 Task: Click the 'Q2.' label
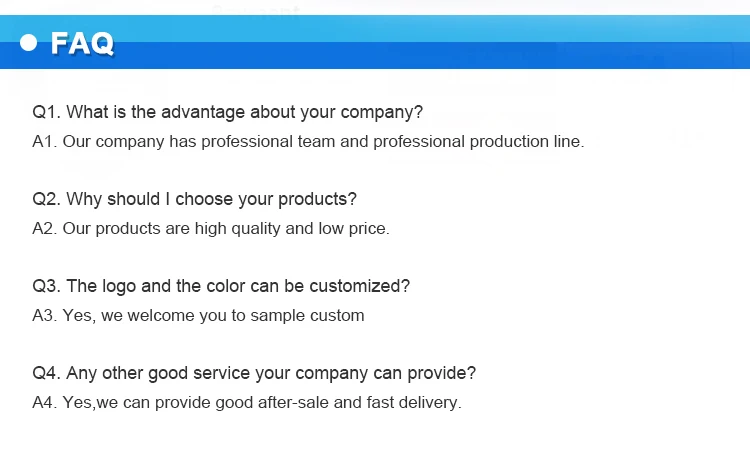pyautogui.click(x=46, y=198)
